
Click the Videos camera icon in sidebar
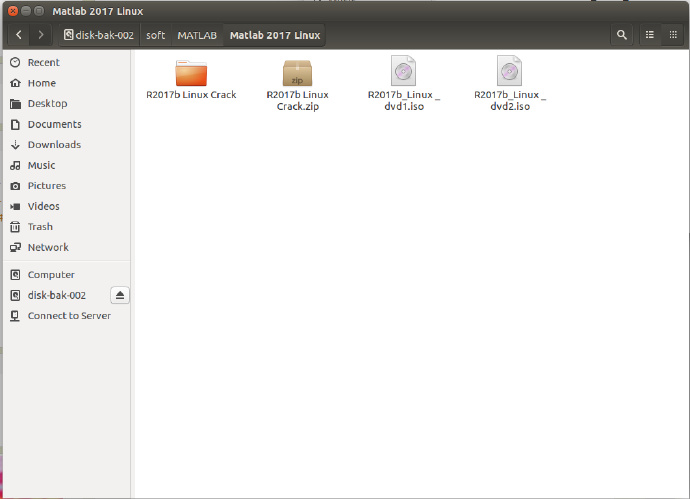[15, 206]
